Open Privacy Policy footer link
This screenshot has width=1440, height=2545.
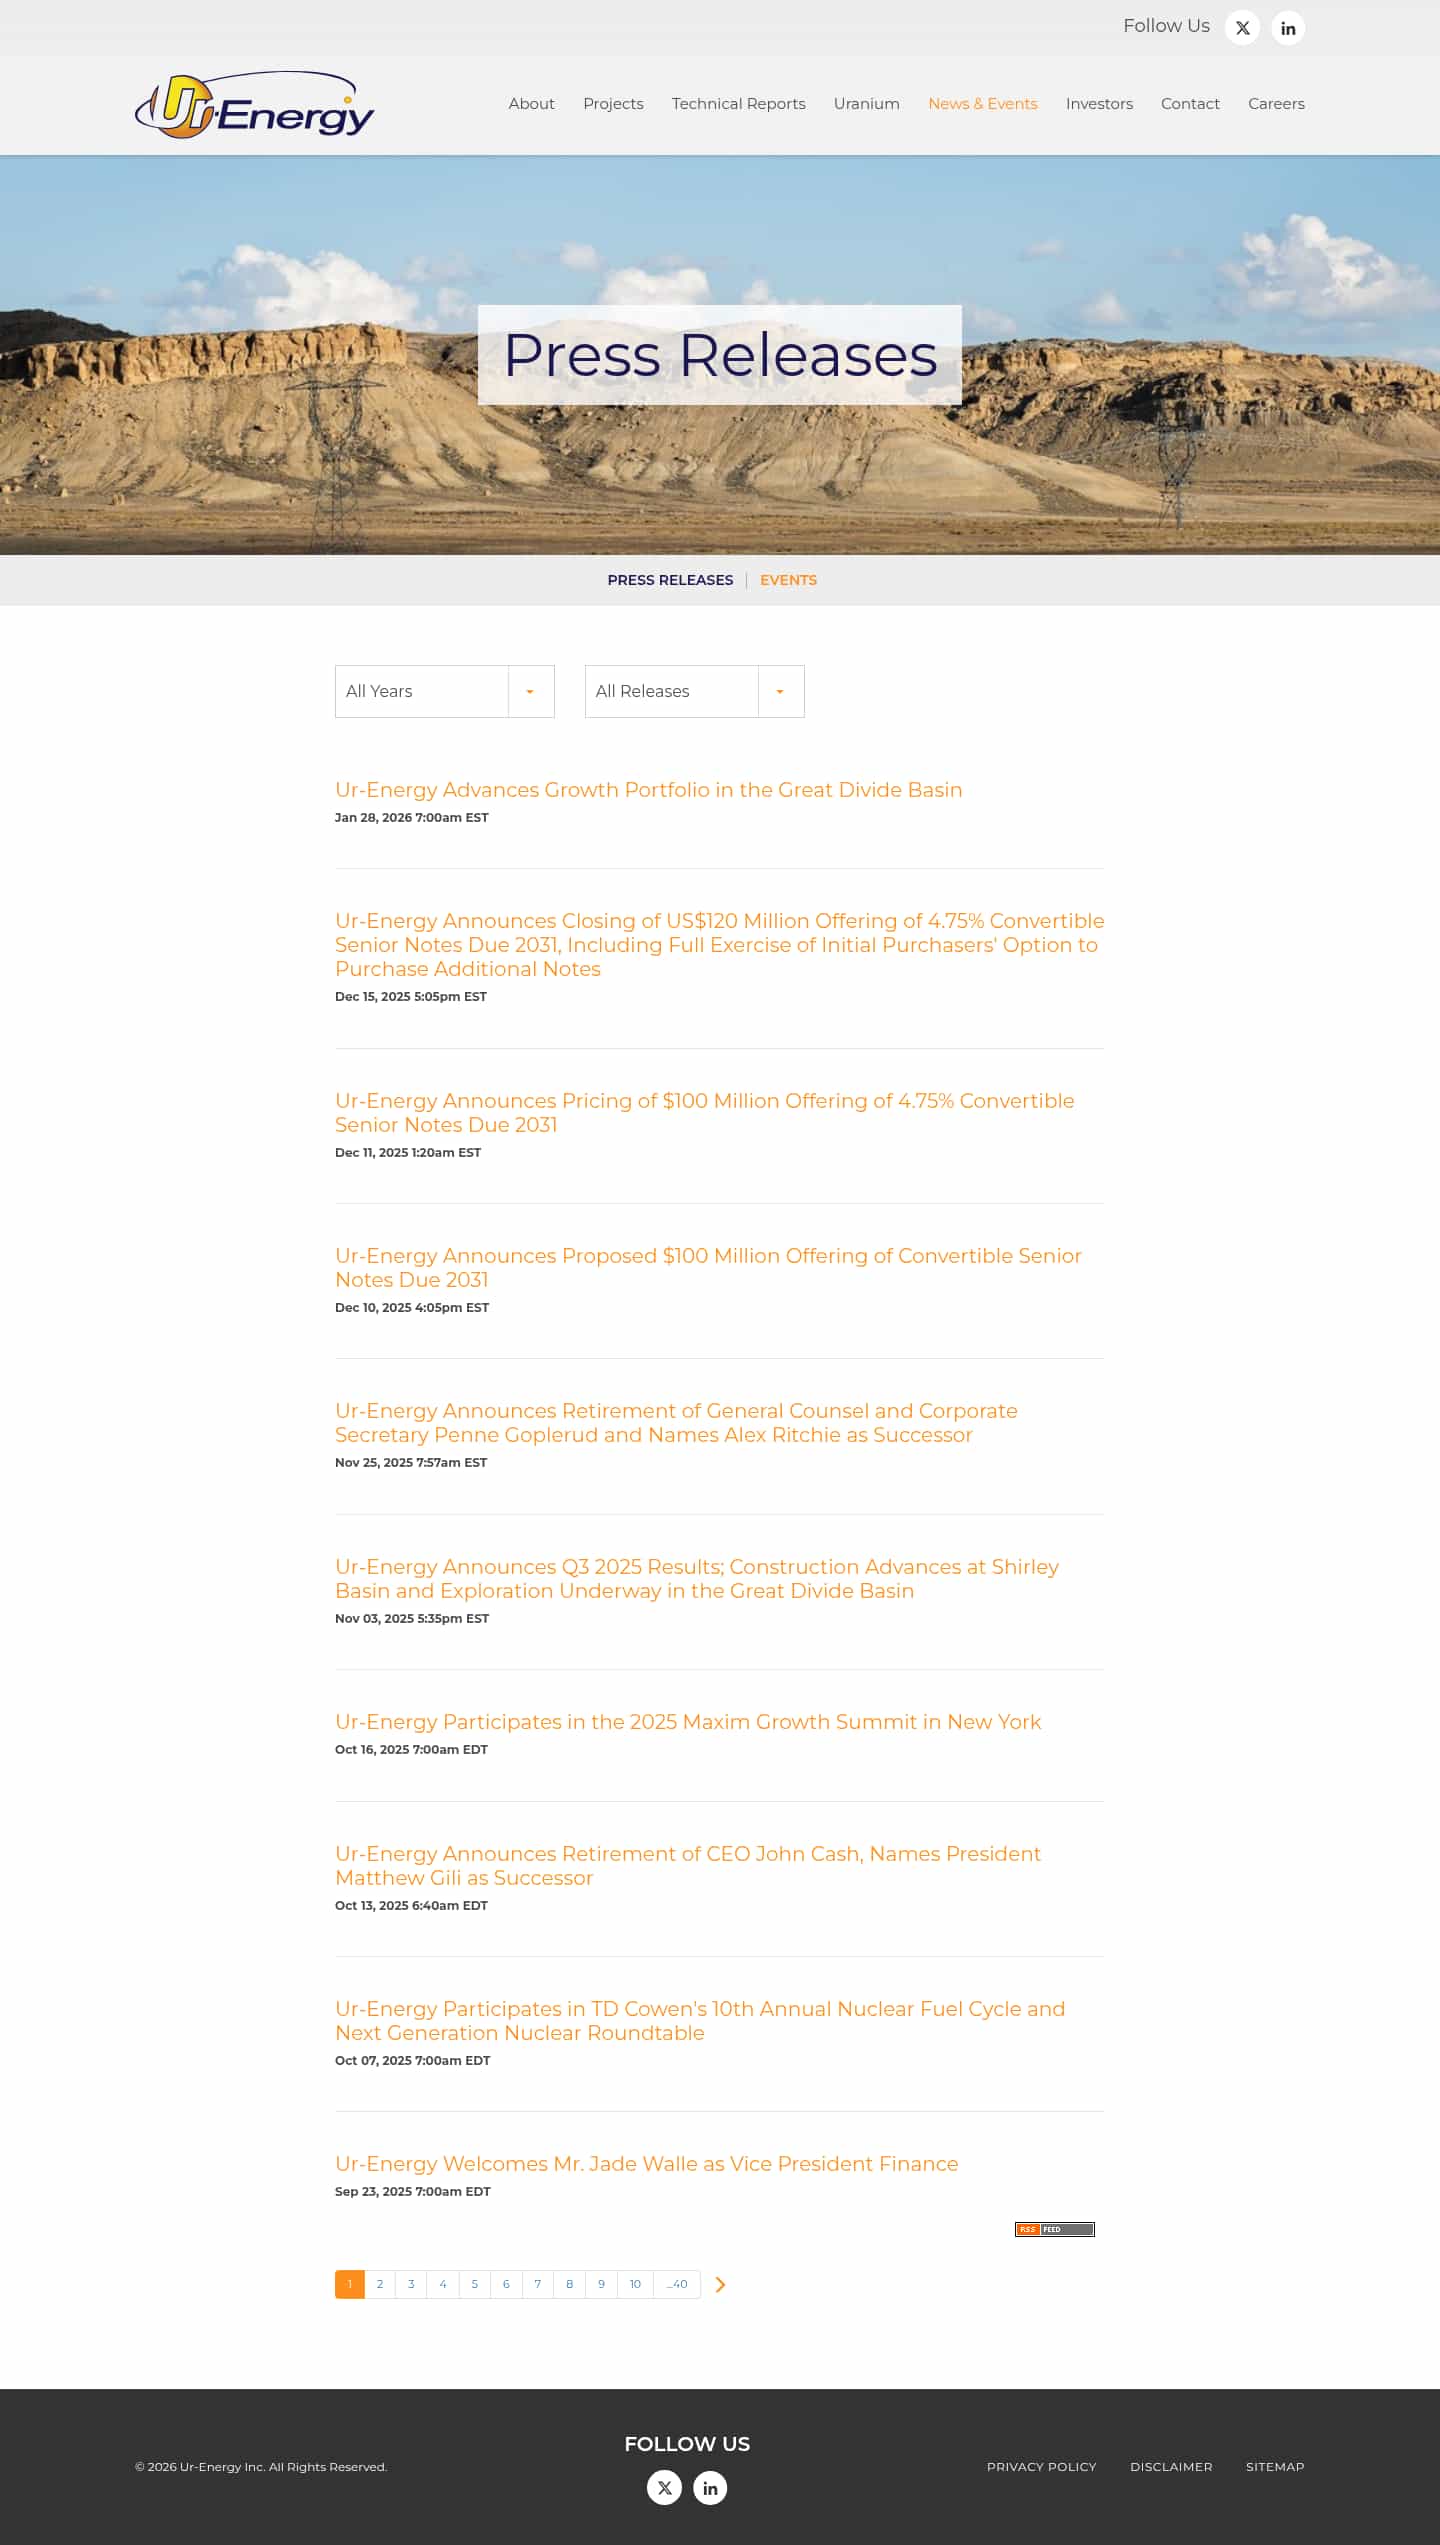click(x=1042, y=2467)
